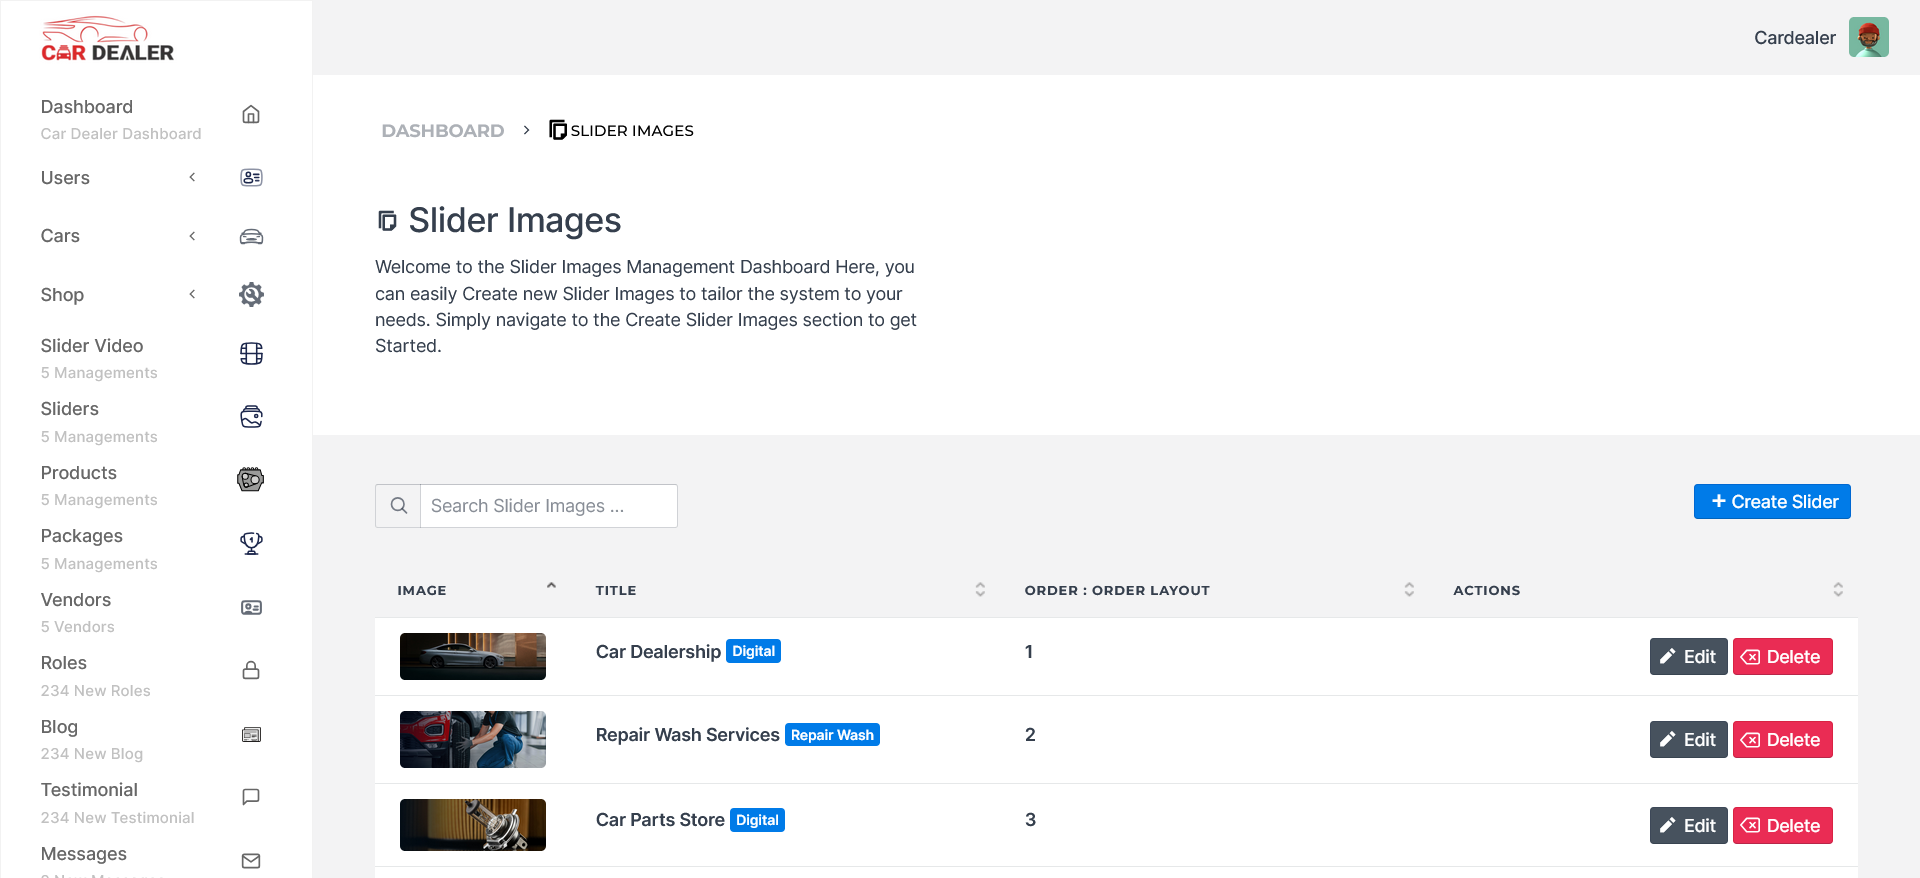Click the search magnifier icon

[398, 506]
